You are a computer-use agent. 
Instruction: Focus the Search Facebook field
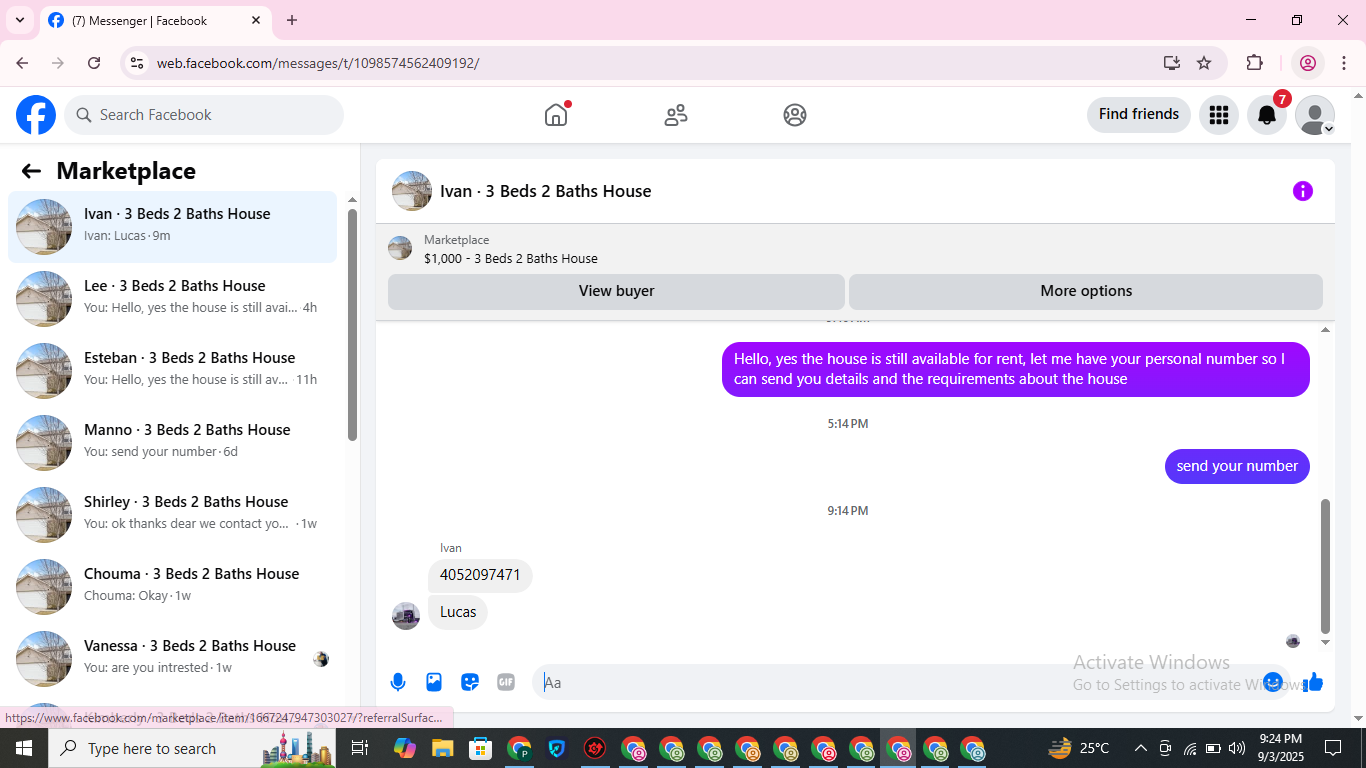[x=204, y=115]
